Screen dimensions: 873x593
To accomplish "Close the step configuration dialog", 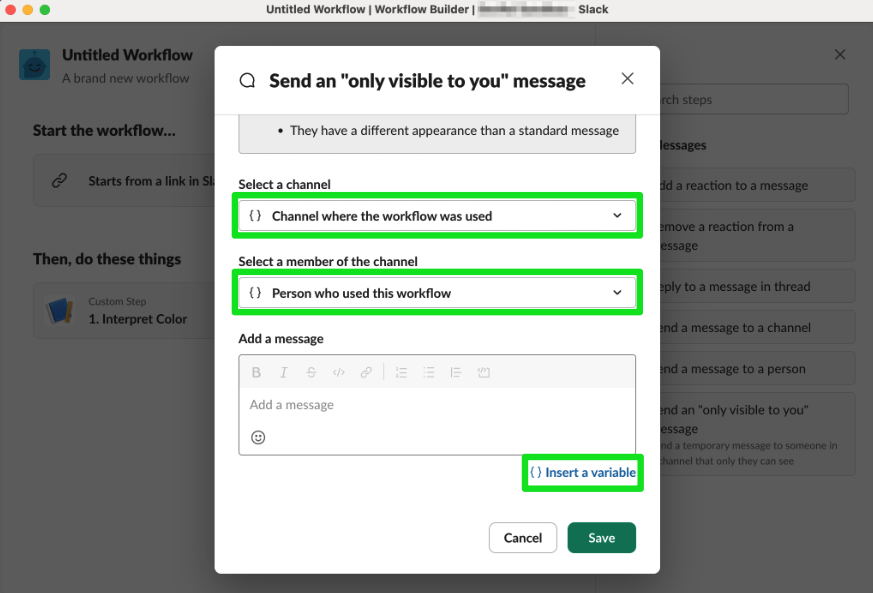I will point(627,77).
